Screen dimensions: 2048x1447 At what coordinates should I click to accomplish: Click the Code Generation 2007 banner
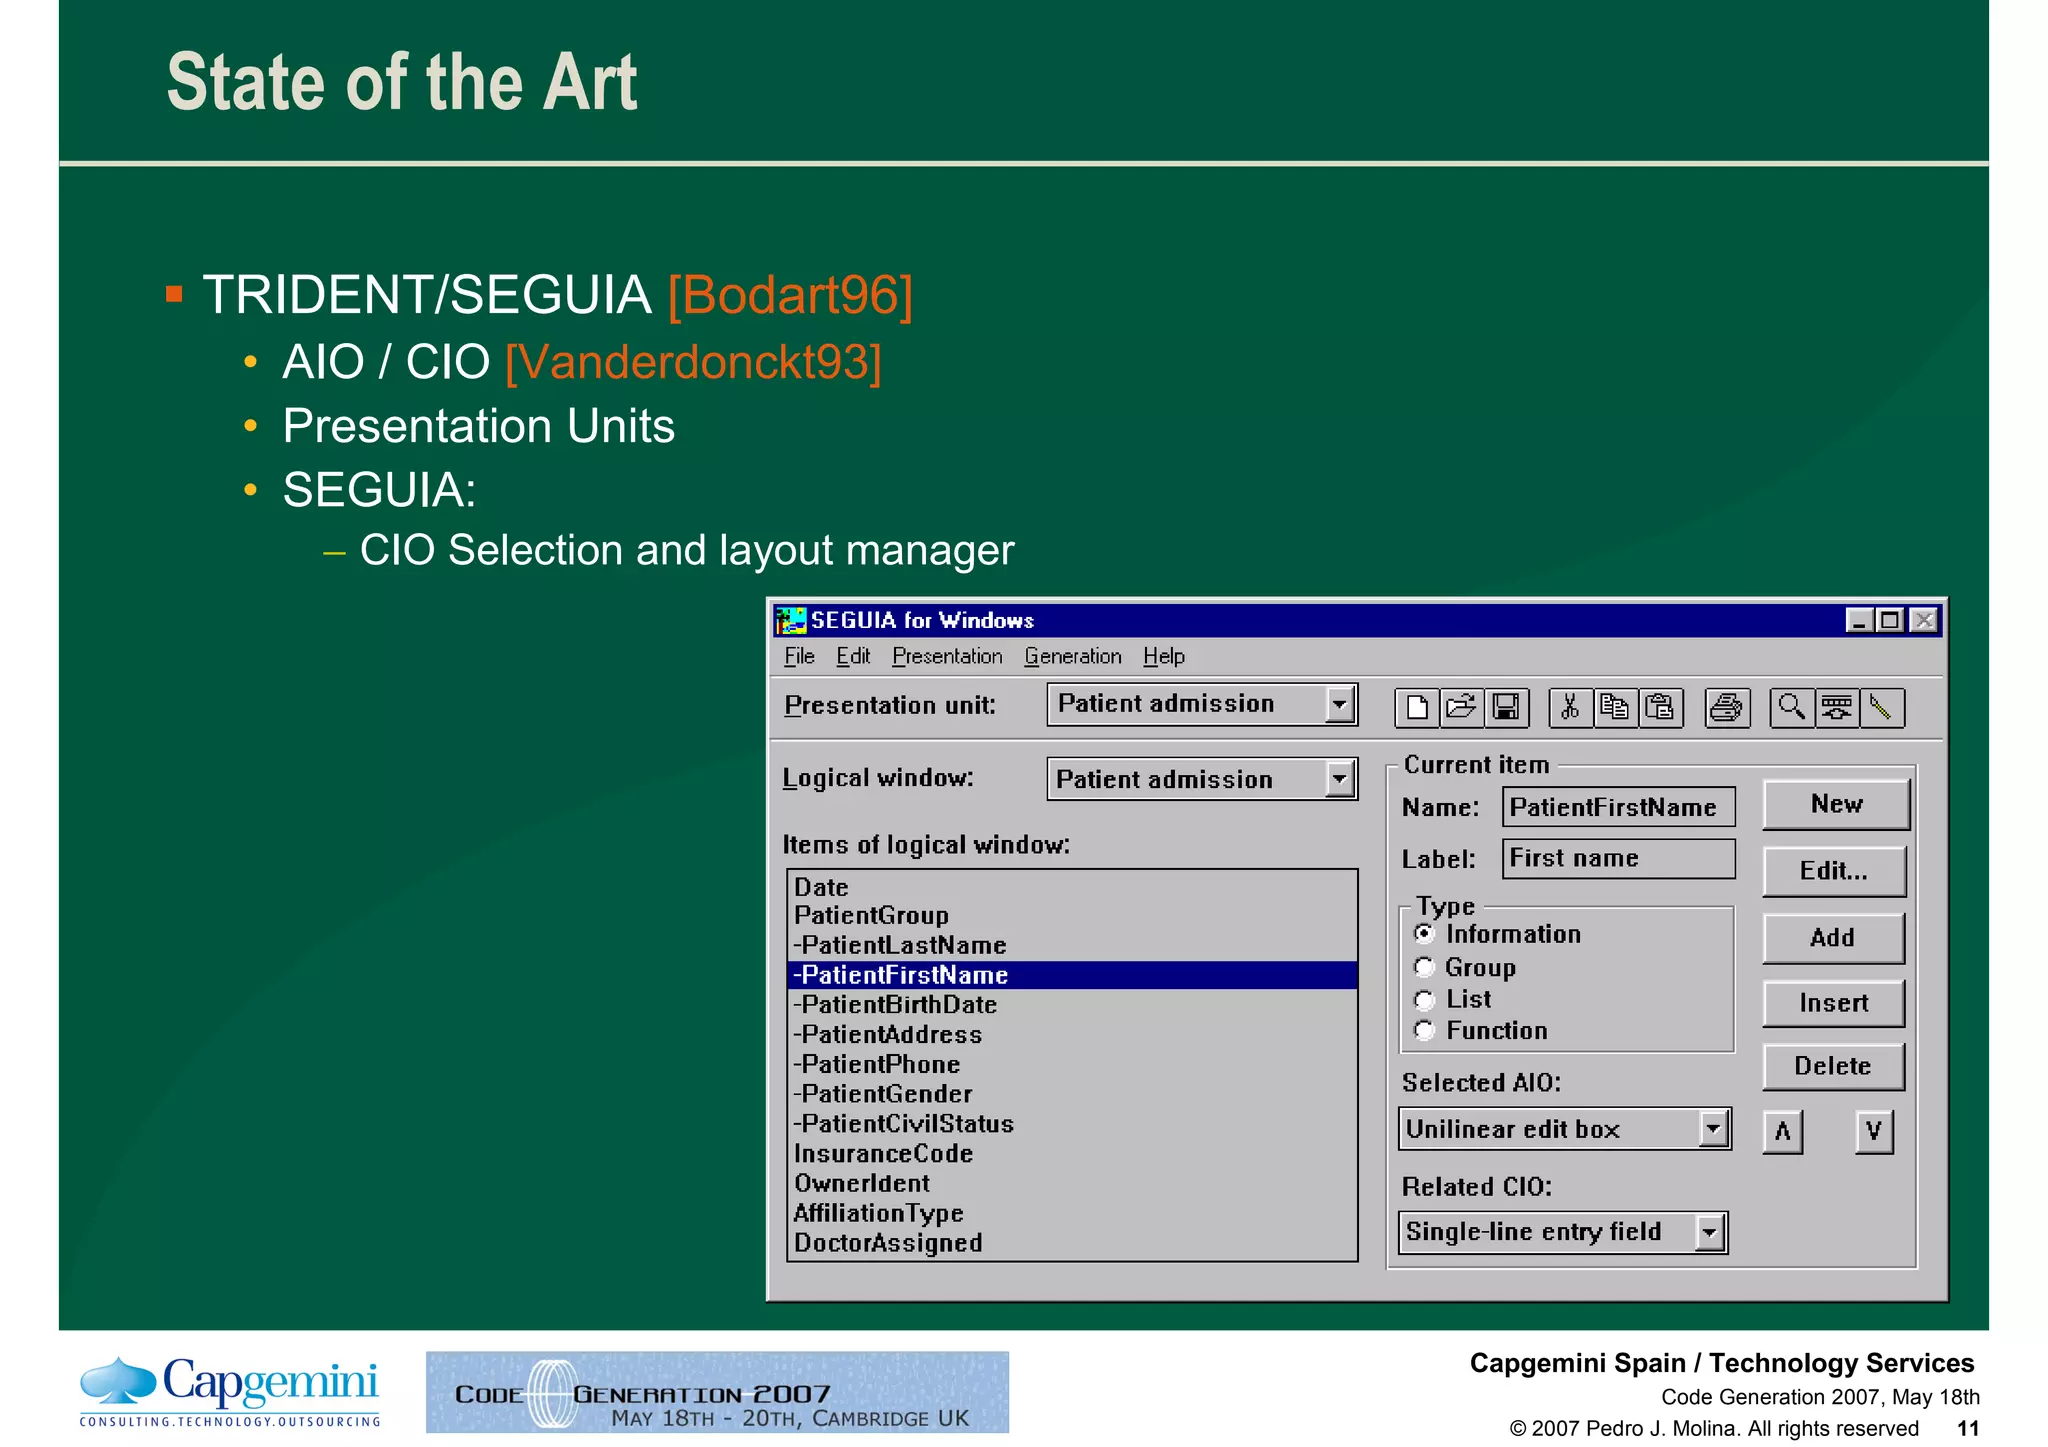[x=717, y=1392]
